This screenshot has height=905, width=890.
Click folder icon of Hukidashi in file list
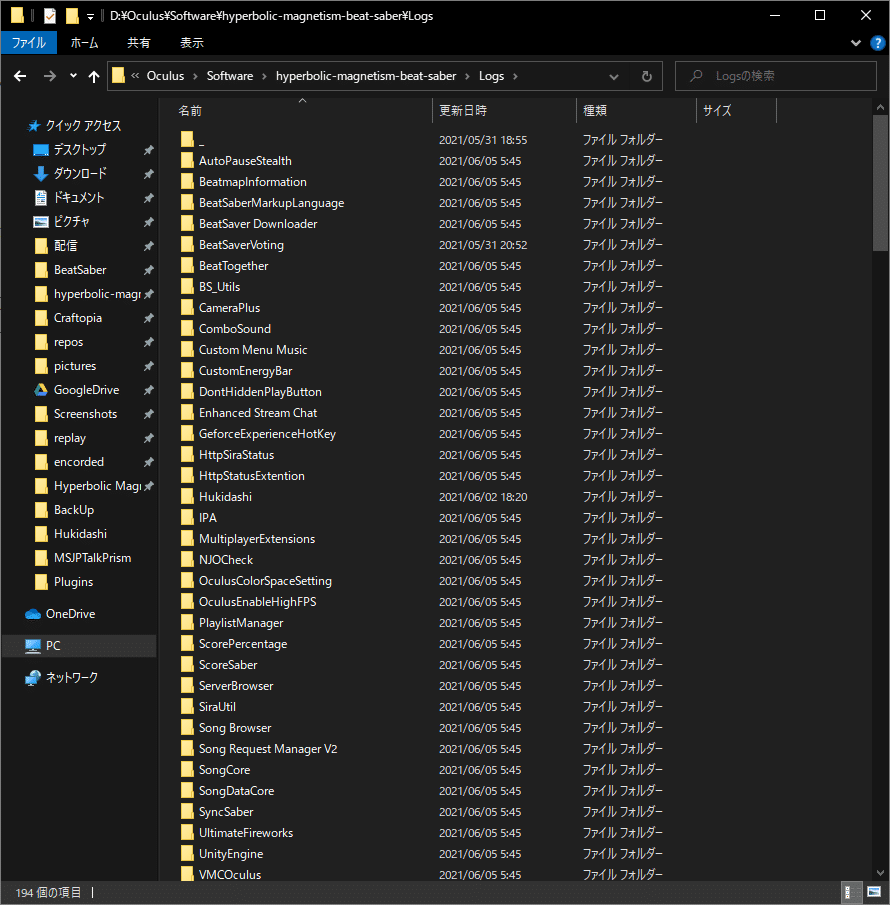[x=187, y=497]
